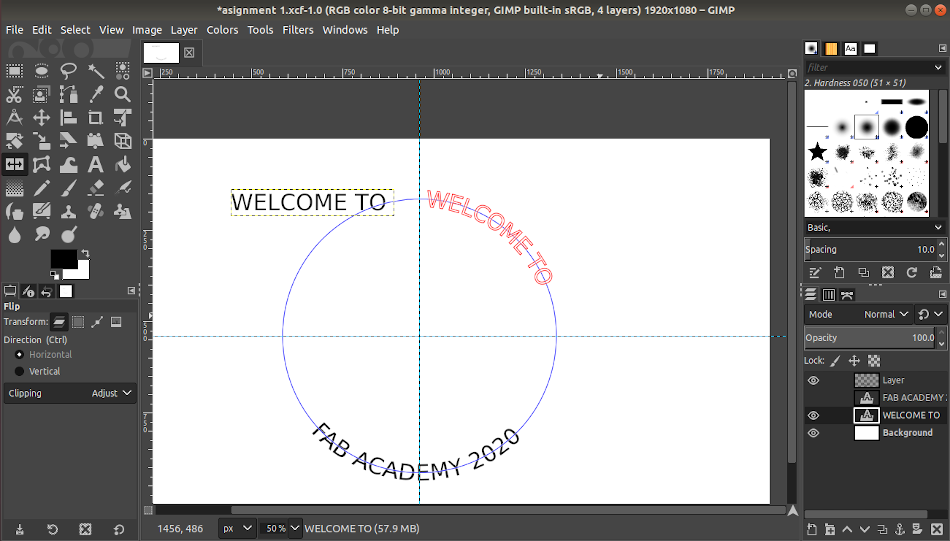Delete the selected layer
The width and height of the screenshot is (950, 541).
point(935,529)
